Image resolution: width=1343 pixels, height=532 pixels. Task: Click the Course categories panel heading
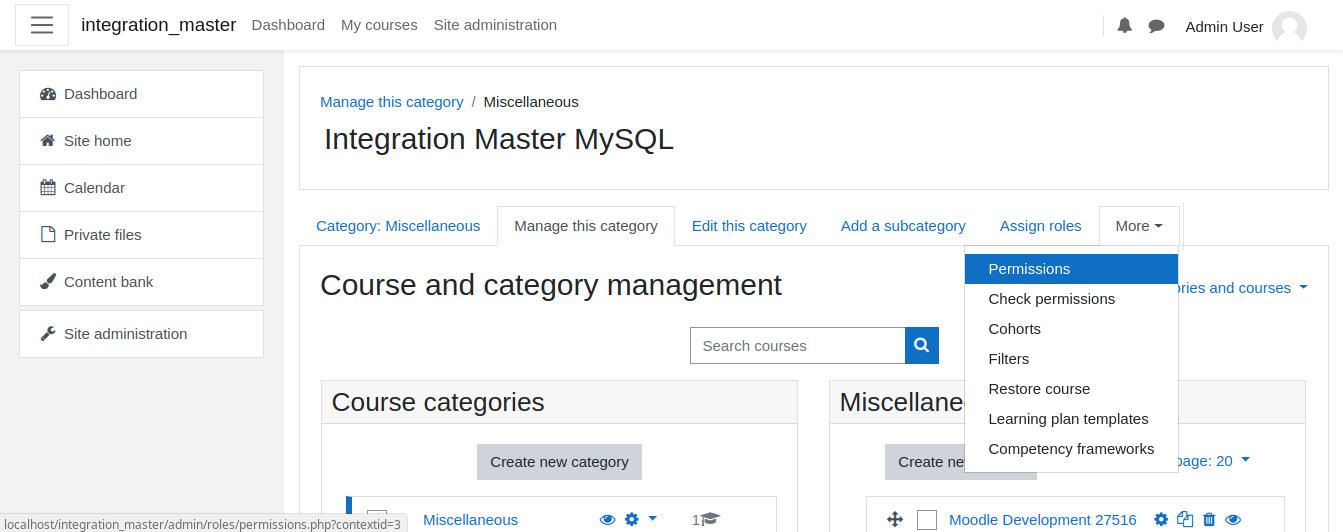click(438, 402)
